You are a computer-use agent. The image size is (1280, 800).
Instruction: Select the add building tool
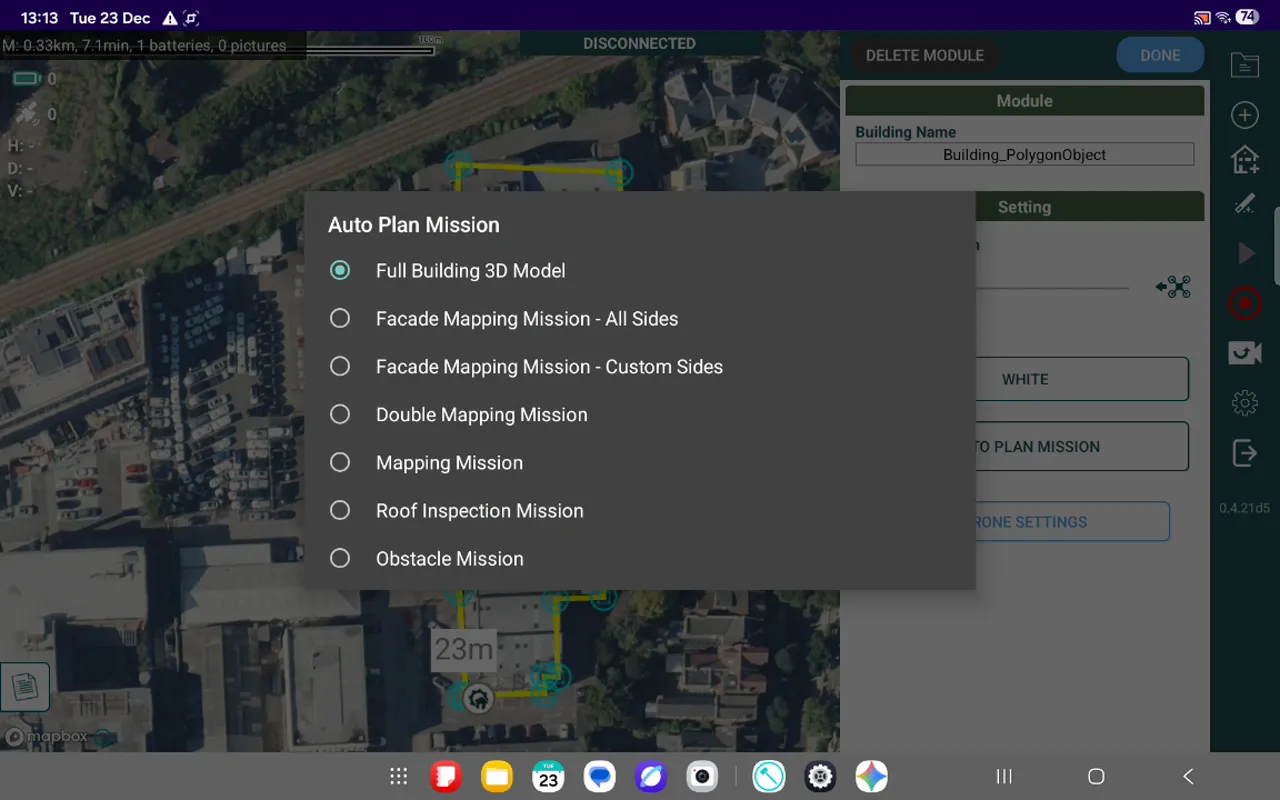(x=1245, y=159)
